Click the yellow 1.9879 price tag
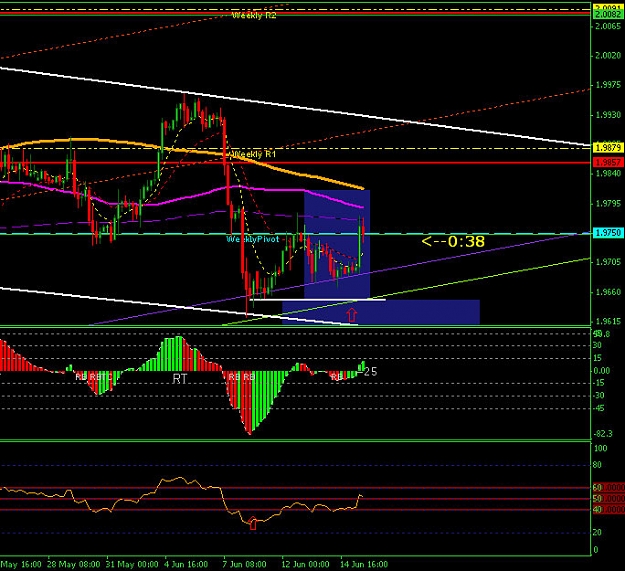 608,148
